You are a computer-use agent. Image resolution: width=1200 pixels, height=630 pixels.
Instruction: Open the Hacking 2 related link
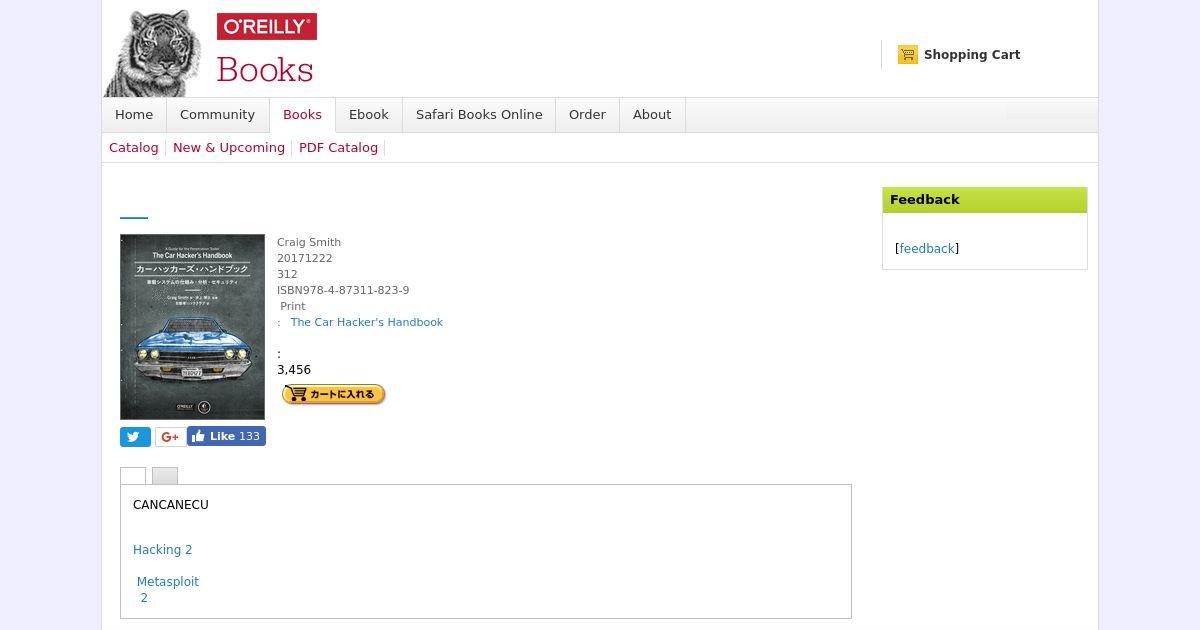click(x=163, y=550)
